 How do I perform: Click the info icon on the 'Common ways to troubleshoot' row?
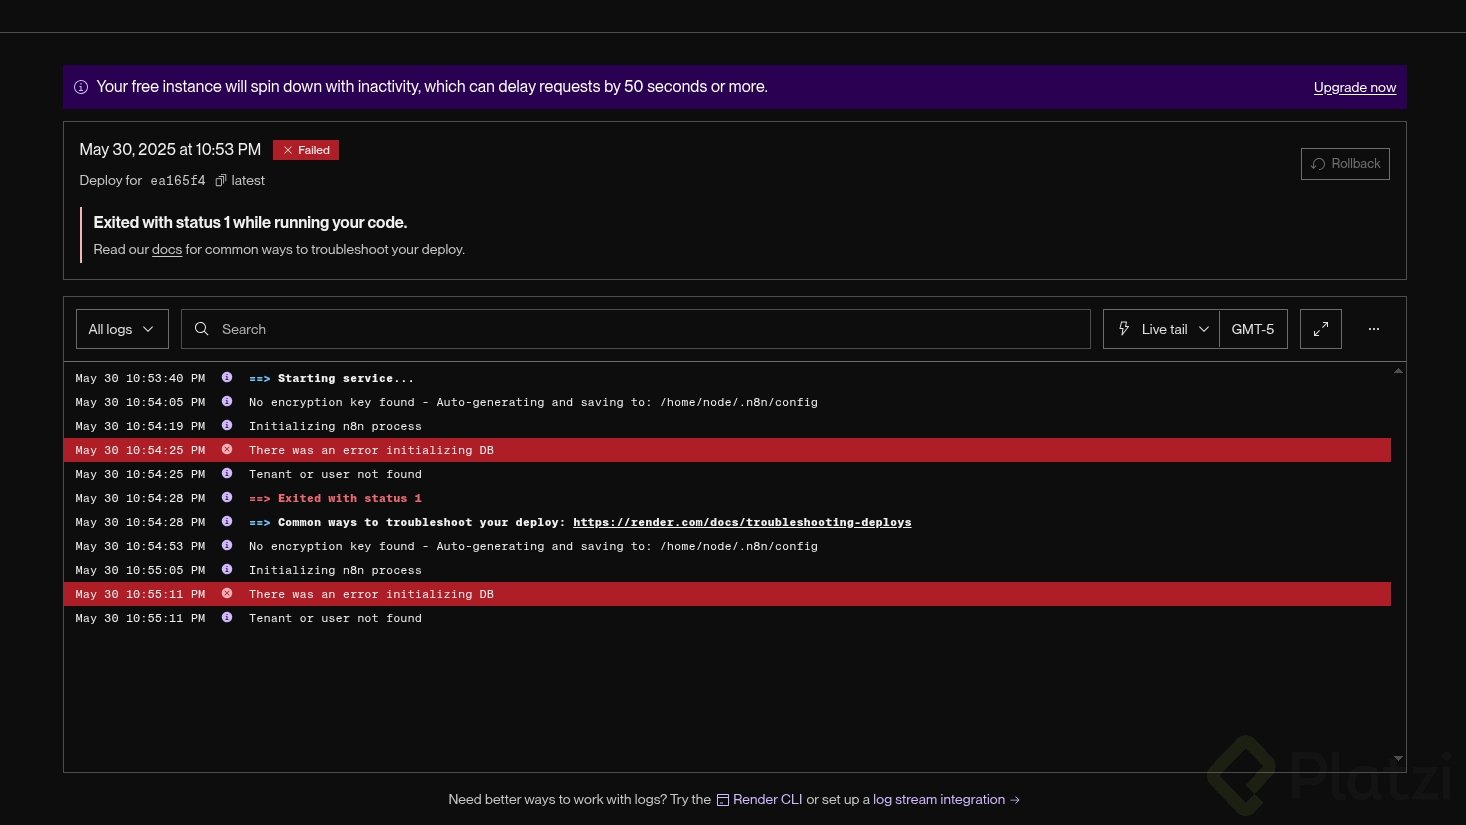(x=227, y=522)
